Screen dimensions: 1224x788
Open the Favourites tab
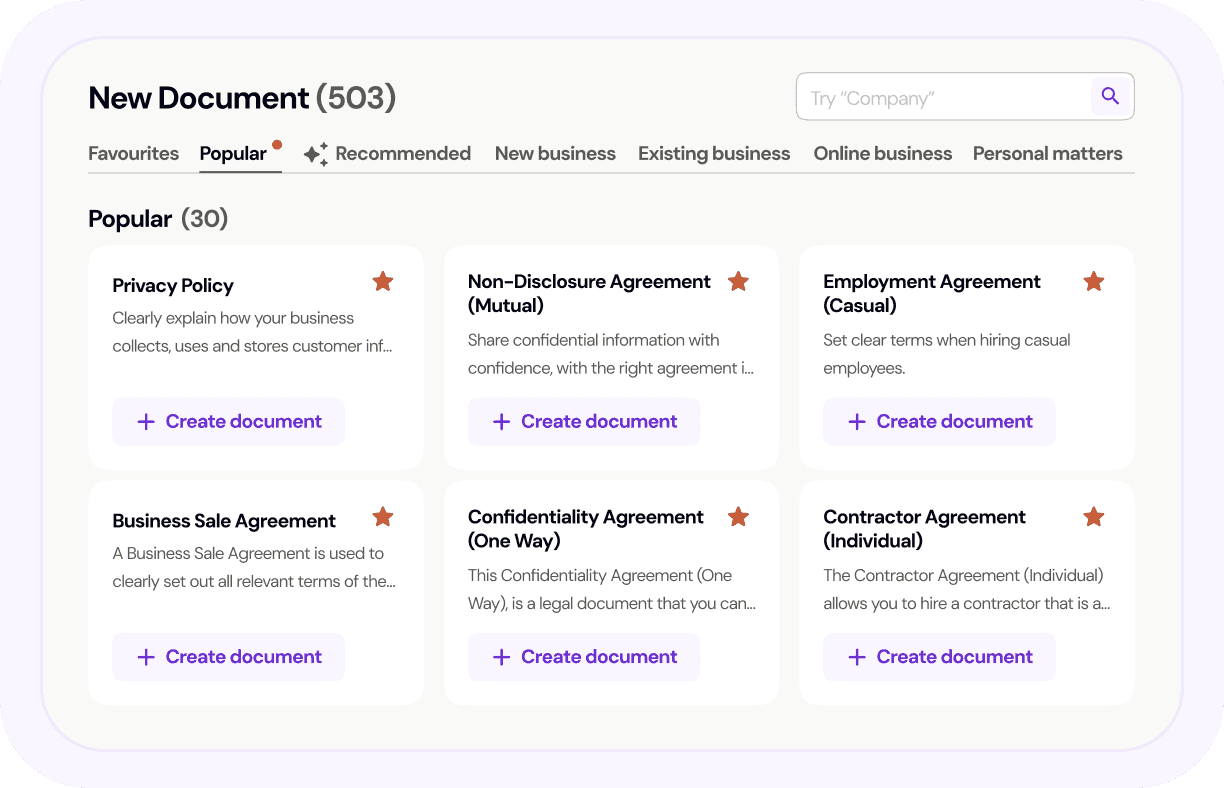click(133, 154)
